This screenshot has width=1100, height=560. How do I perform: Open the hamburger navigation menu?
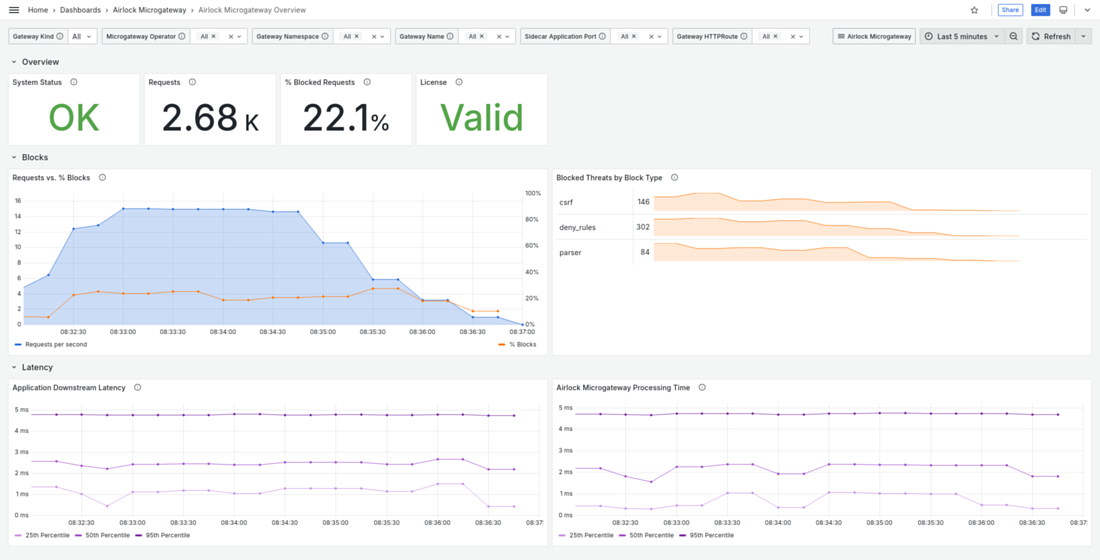click(x=14, y=10)
